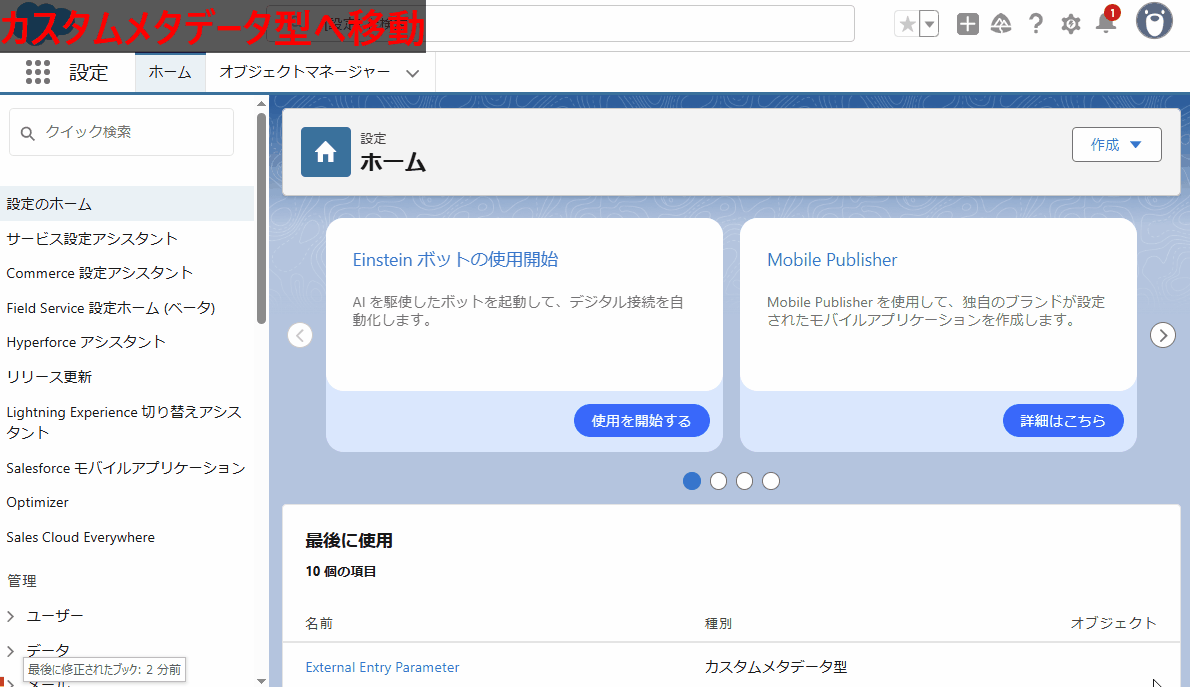Click the 種別 column header

click(x=718, y=623)
